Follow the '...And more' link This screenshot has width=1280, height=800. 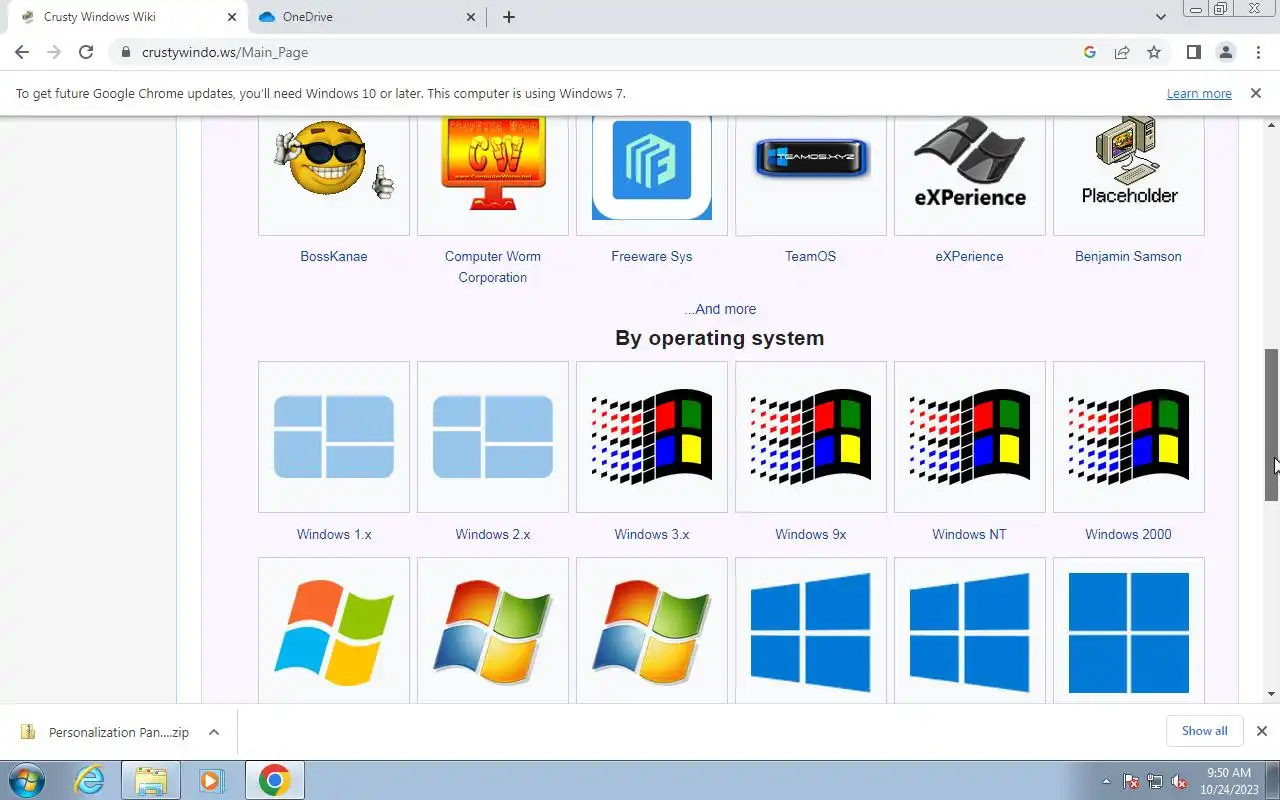pos(720,309)
